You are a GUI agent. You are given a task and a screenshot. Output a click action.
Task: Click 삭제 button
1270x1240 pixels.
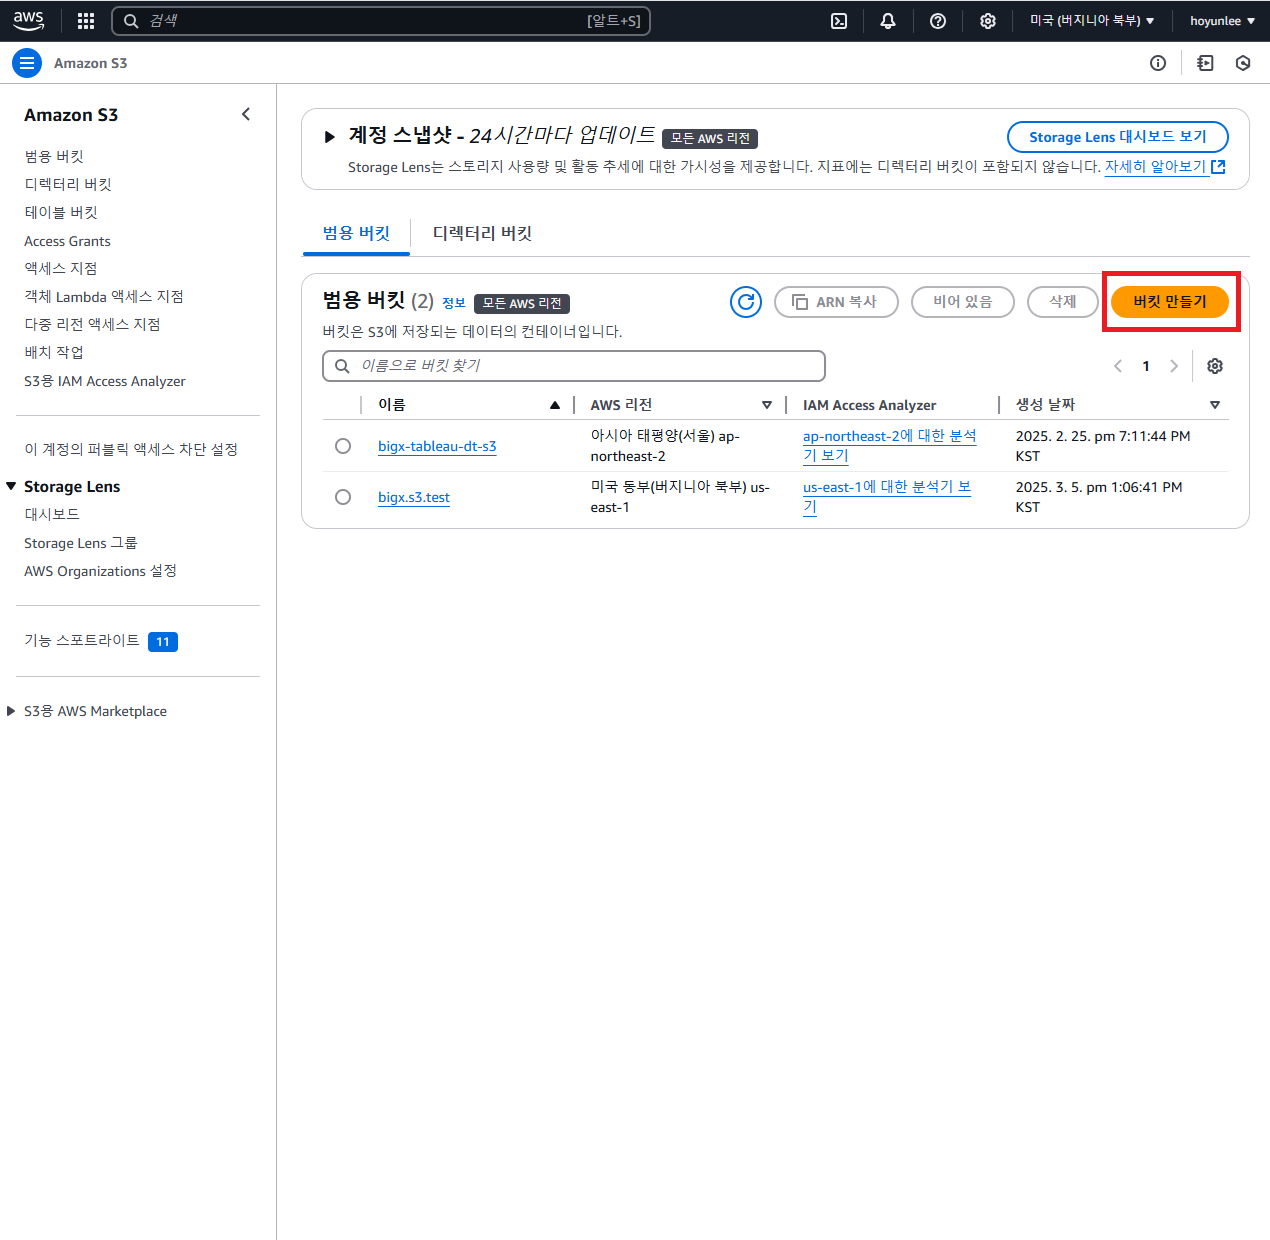tap(1063, 302)
